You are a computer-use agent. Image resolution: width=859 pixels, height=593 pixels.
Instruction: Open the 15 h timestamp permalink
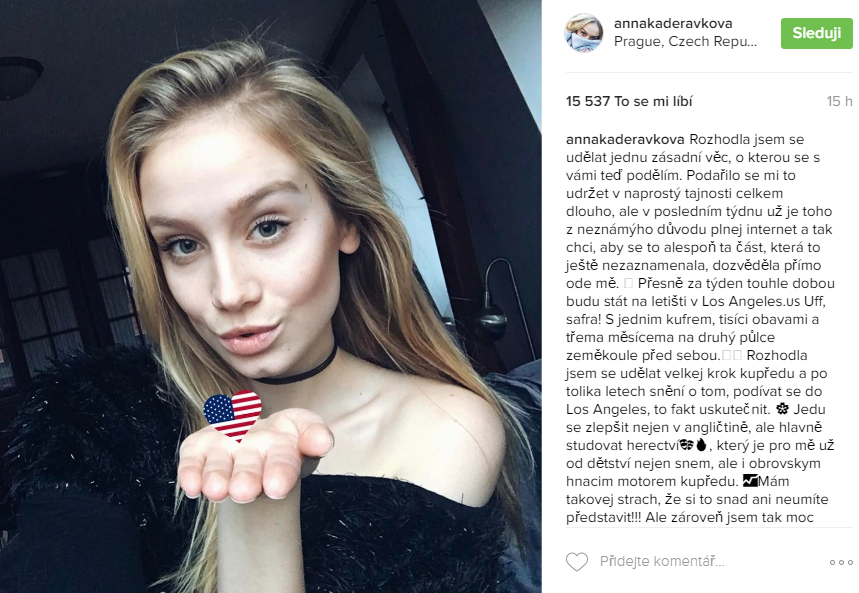coord(839,101)
